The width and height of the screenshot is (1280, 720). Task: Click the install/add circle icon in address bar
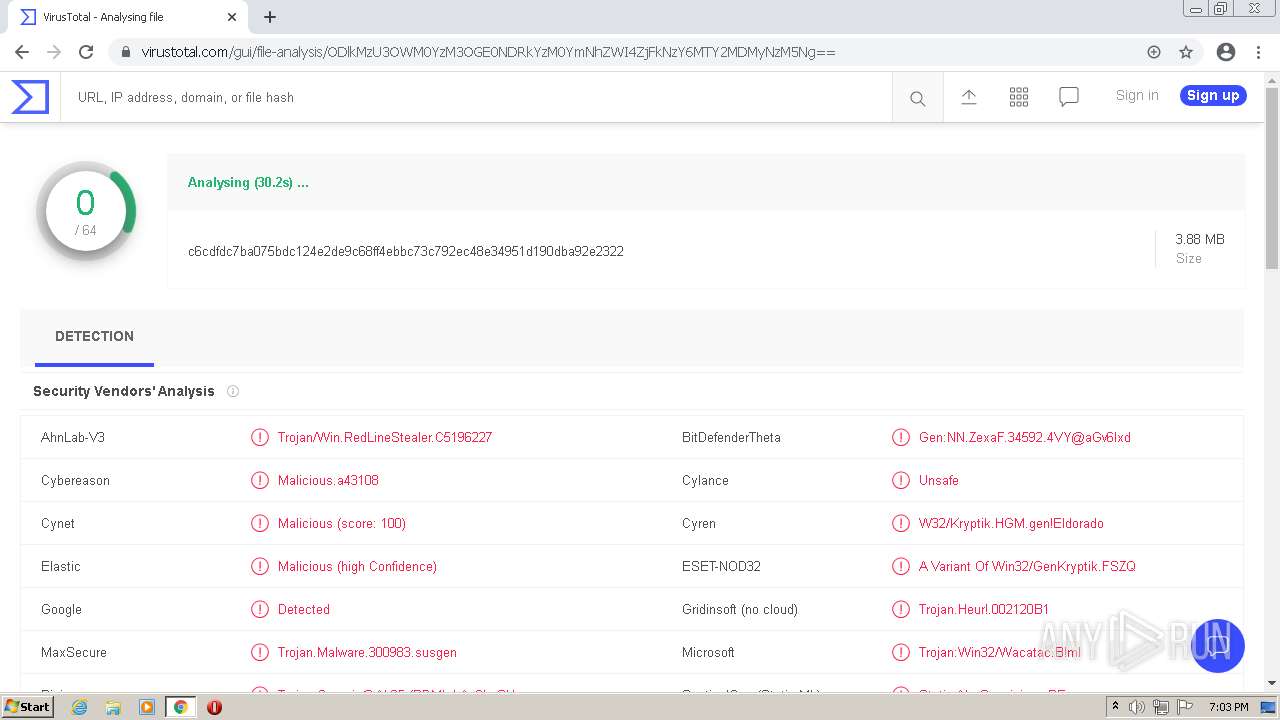(1154, 52)
